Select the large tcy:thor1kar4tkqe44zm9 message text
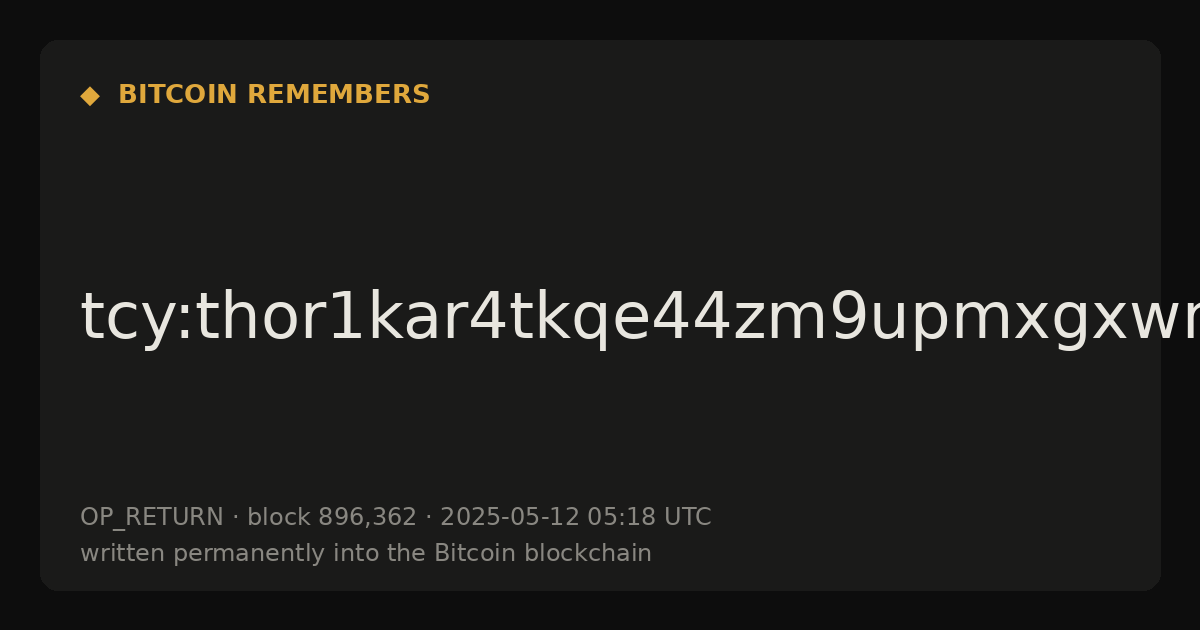This screenshot has width=1200, height=630. click(x=640, y=318)
